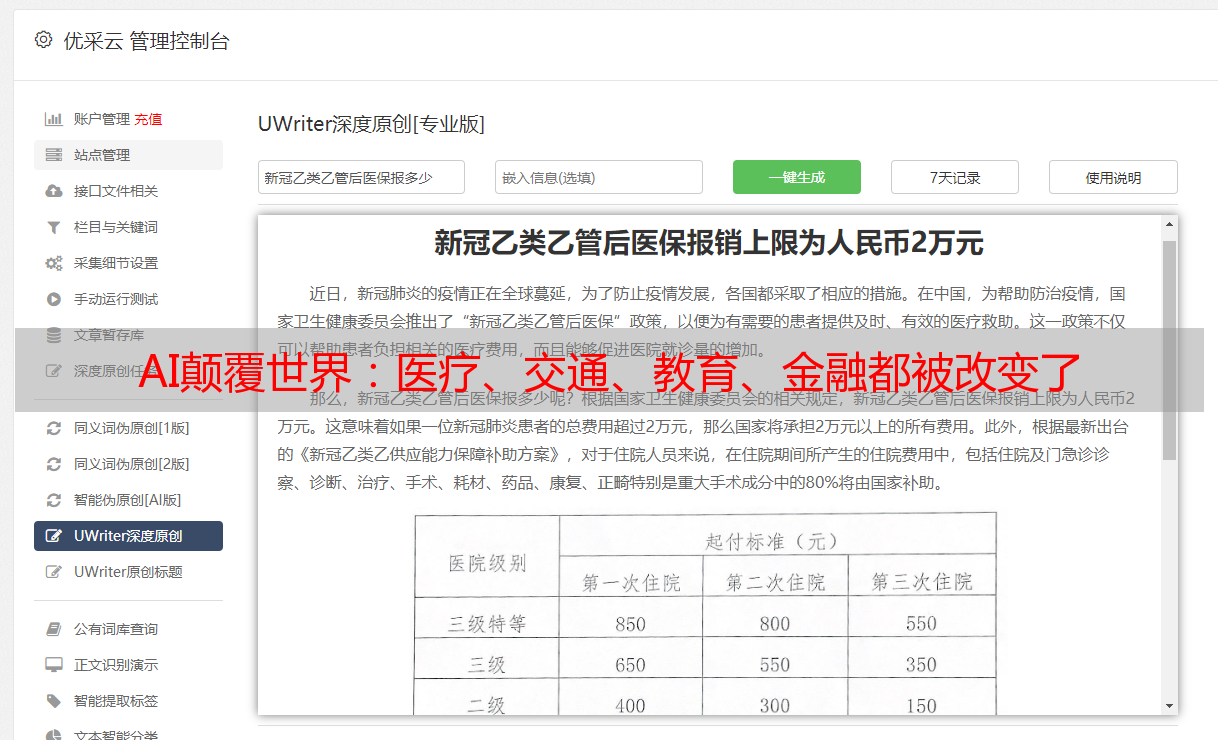The image size is (1218, 740).
Task: Select UWriter深度原创 in the sidebar
Action: pyautogui.click(x=128, y=536)
